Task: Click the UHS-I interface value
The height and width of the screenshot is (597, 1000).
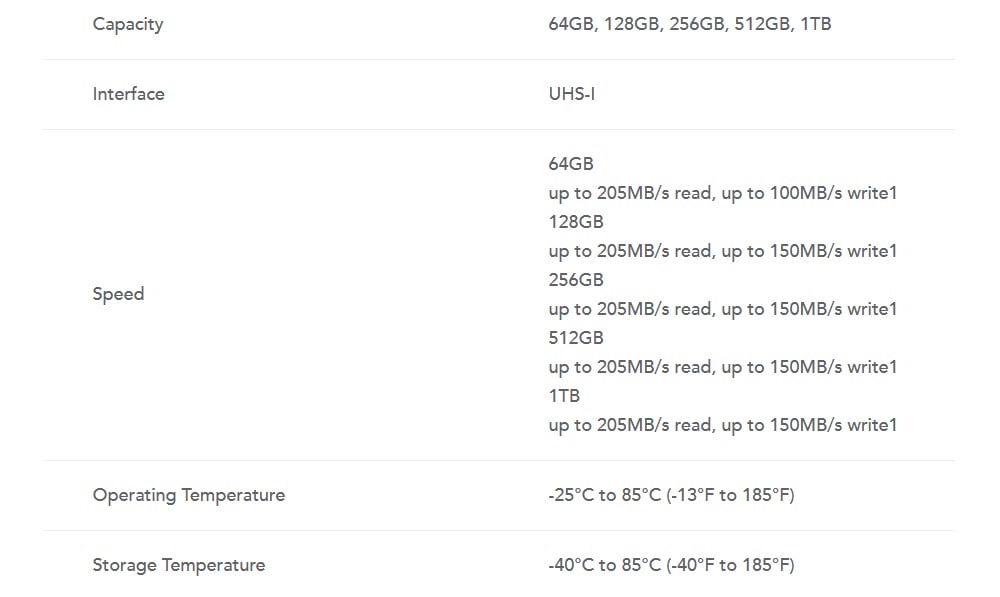Action: click(571, 94)
